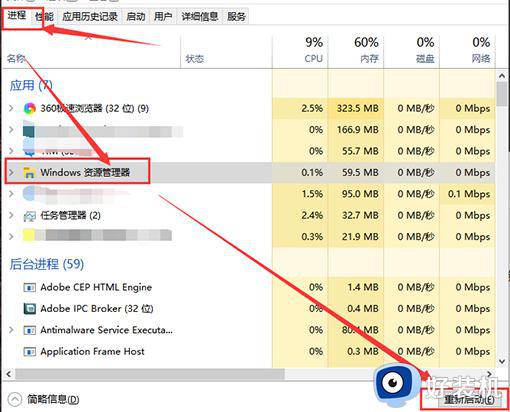Click the 360 browser process icon

pyautogui.click(x=29, y=108)
